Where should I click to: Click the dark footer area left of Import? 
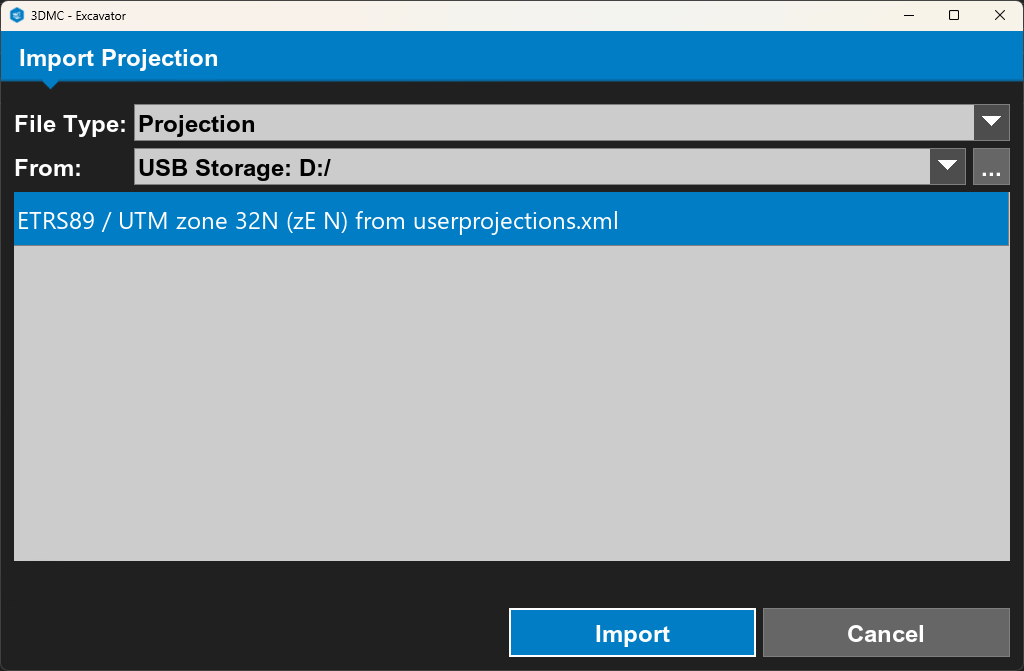[255, 632]
